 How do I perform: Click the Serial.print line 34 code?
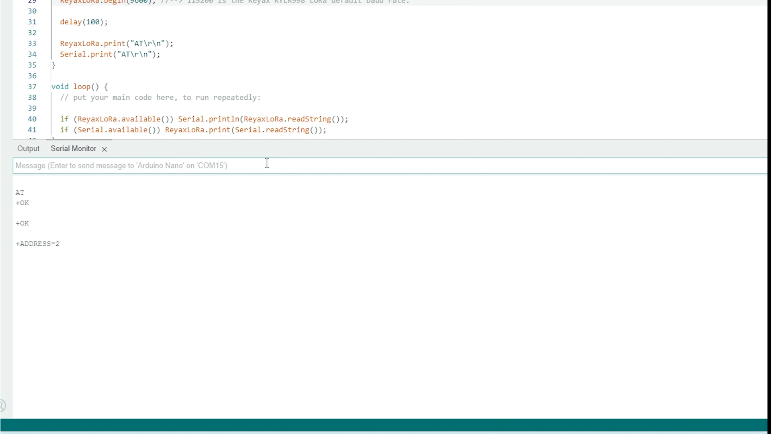coord(109,54)
